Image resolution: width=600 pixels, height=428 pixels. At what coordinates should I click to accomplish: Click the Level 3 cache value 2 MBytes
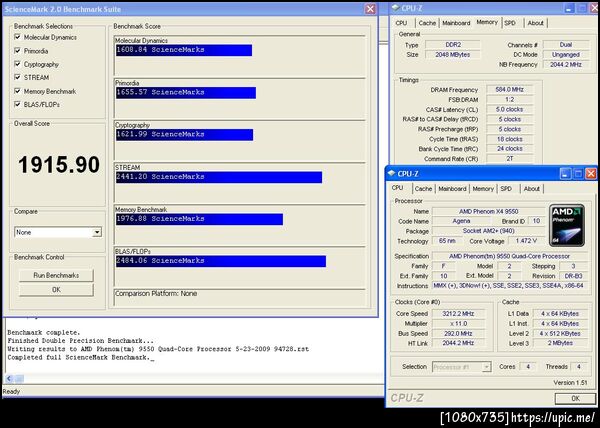pyautogui.click(x=560, y=343)
